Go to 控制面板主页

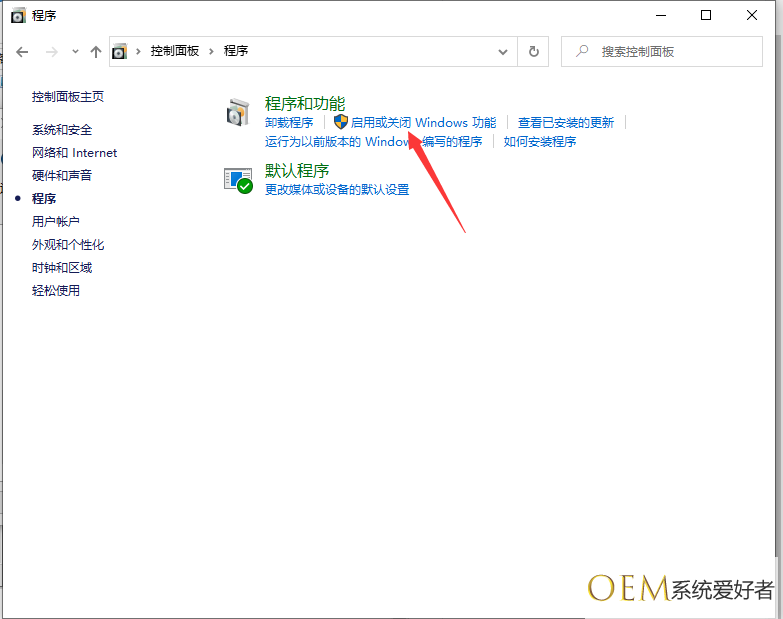tap(68, 97)
